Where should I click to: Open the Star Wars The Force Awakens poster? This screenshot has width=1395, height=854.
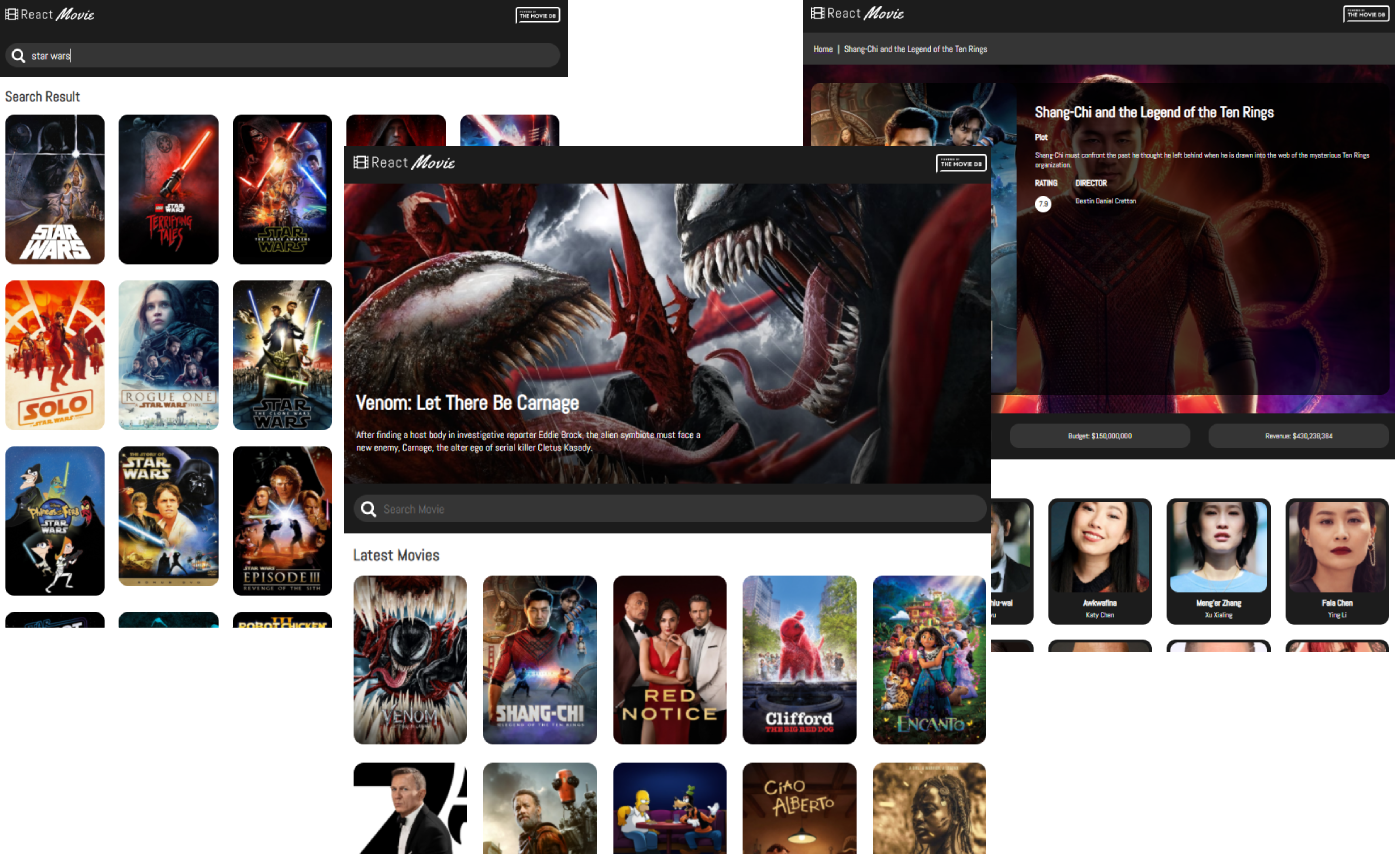[x=282, y=189]
